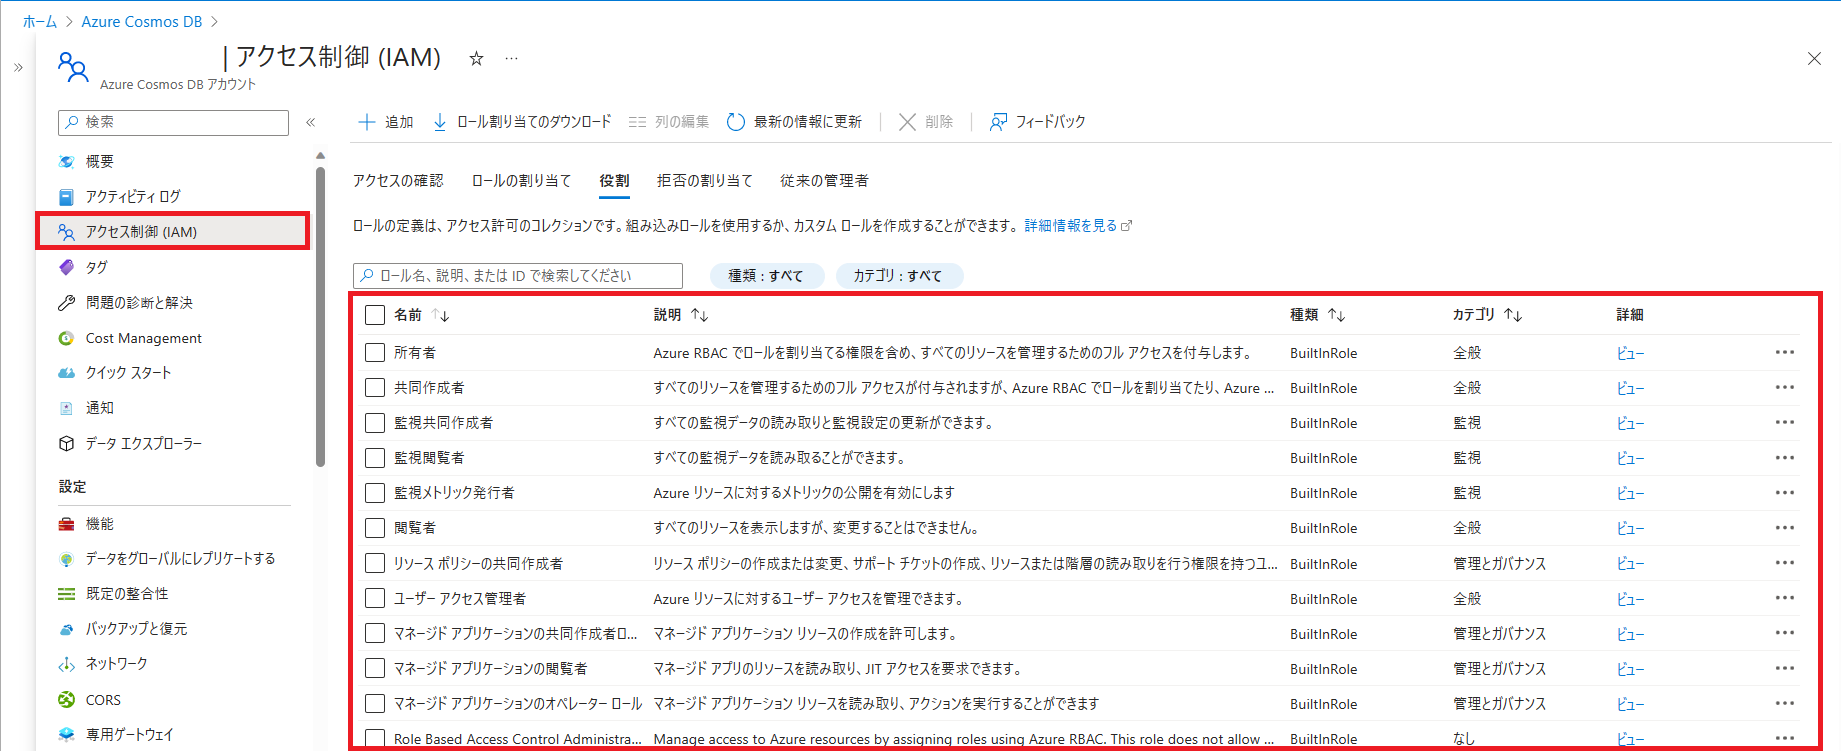Screen dimensions: 1841x751
Task: Click ビュー link for ユーザー アクセス管理者 row
Action: point(1630,599)
